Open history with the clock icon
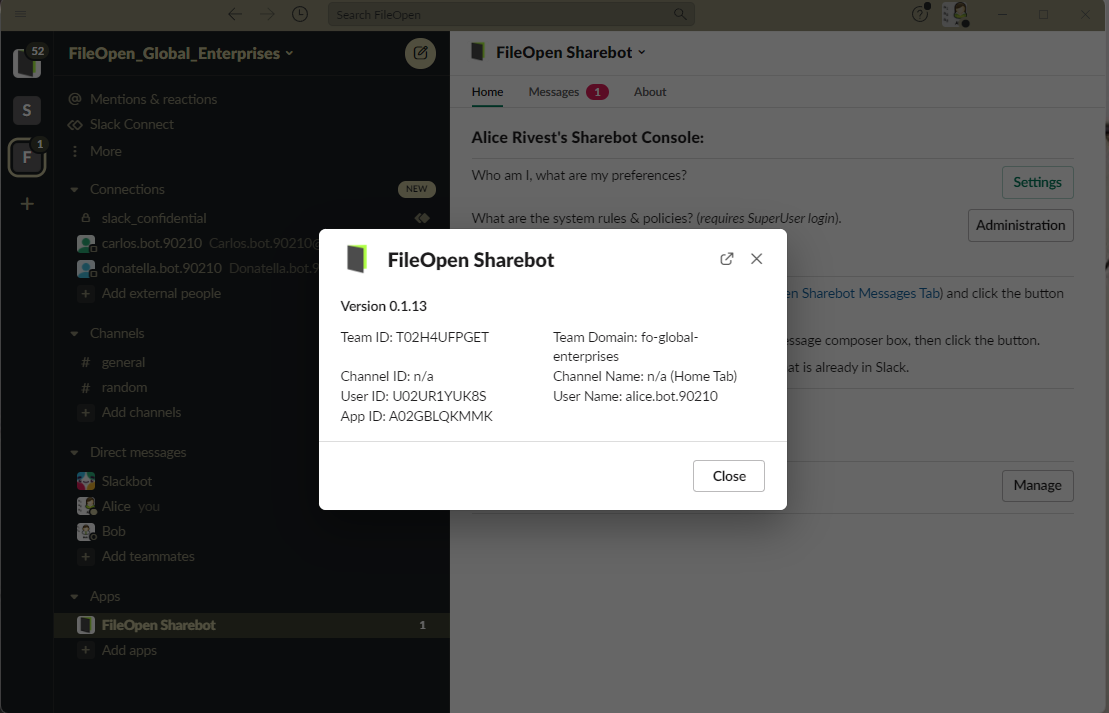This screenshot has height=713, width=1109. coord(300,14)
